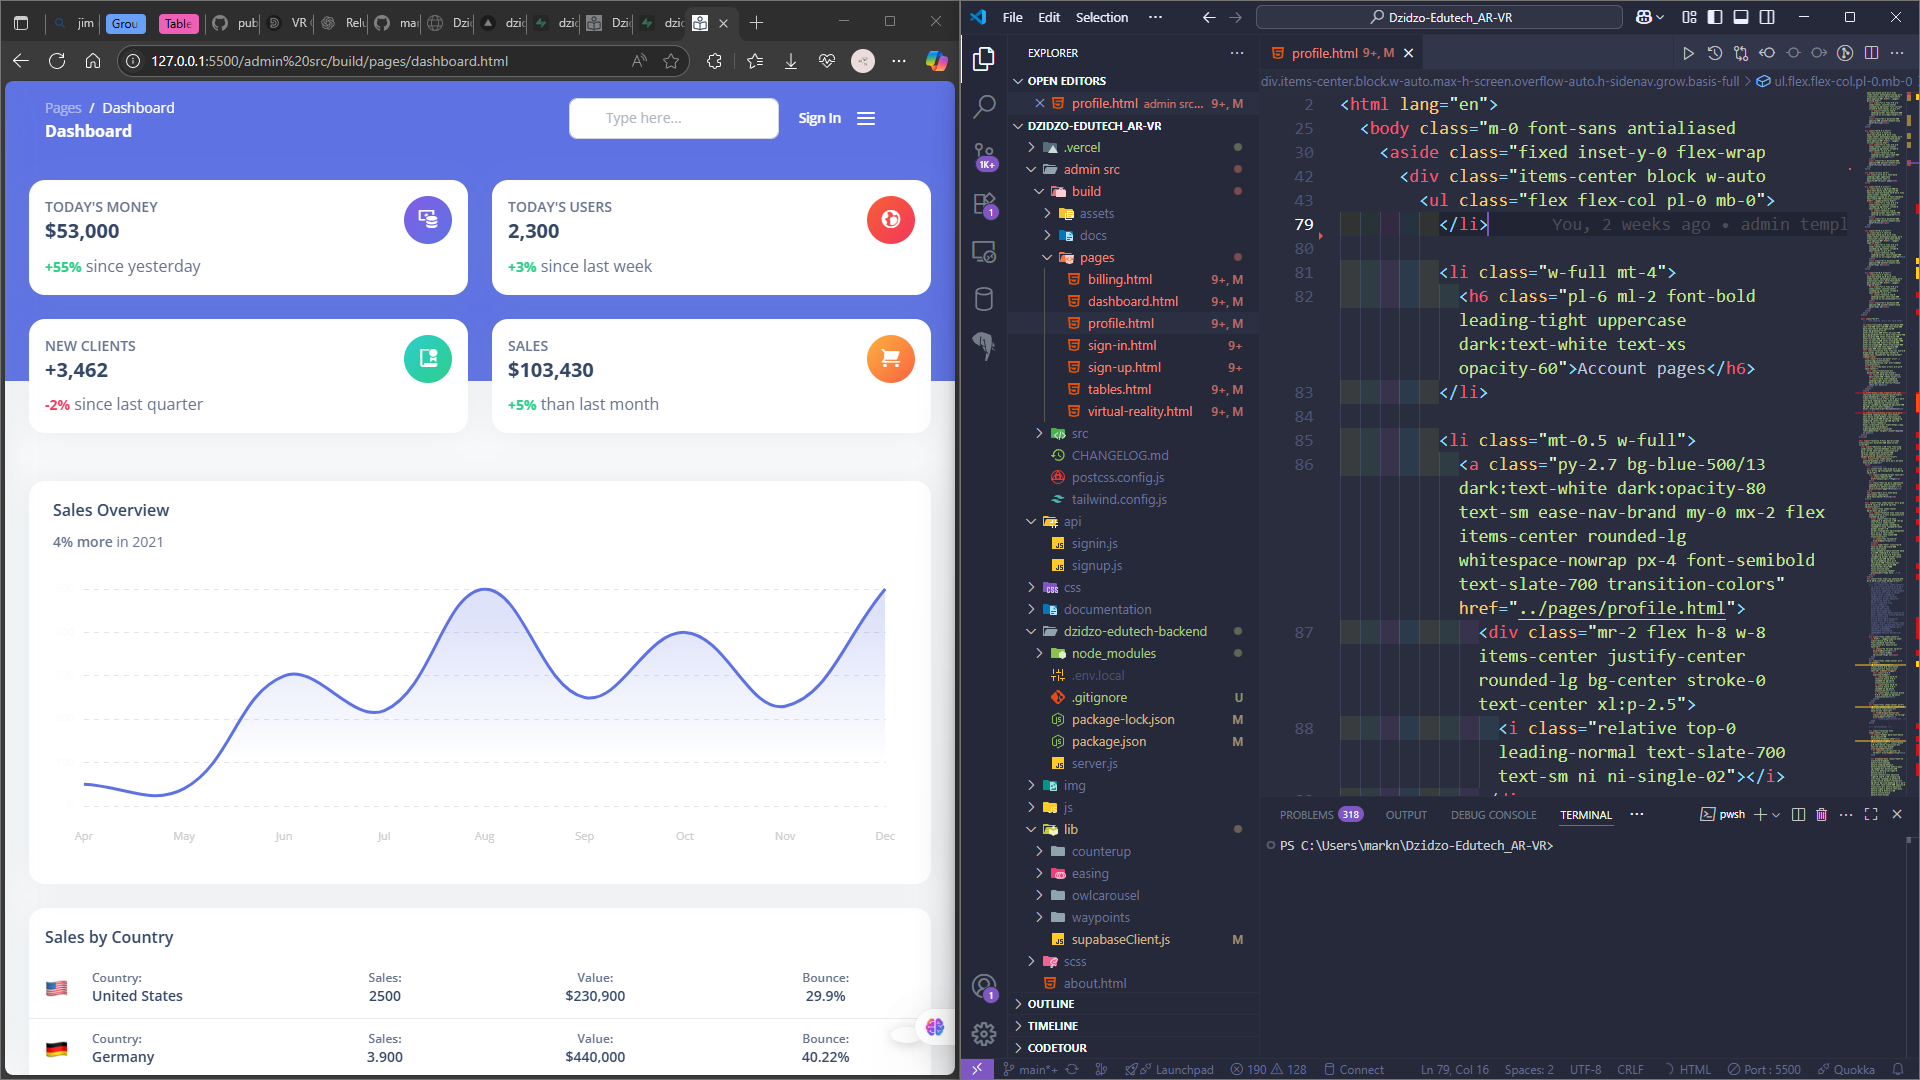1920x1080 pixels.
Task: Click the Run play icon in the editor toolbar
Action: click(1688, 53)
